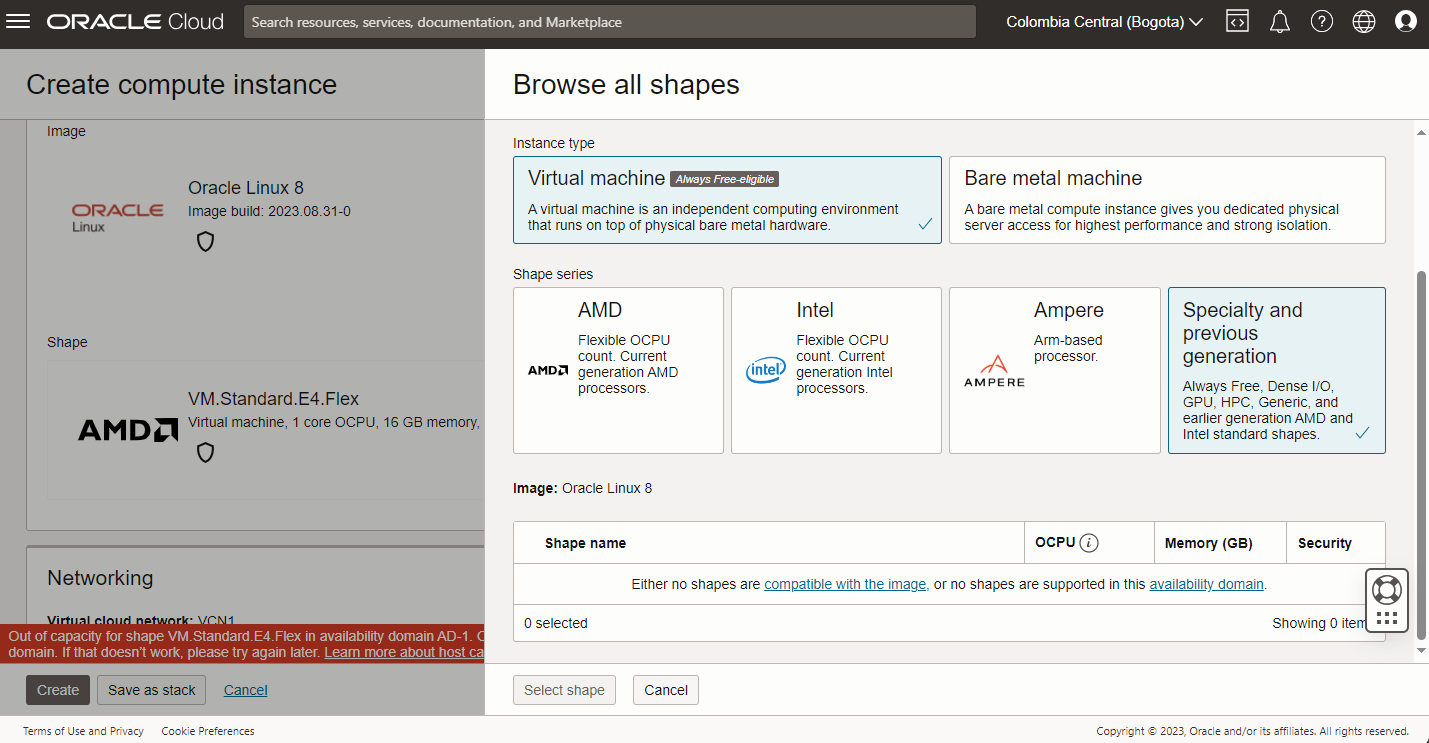
Task: Click Cancel in Browse all shapes panel
Action: (666, 690)
